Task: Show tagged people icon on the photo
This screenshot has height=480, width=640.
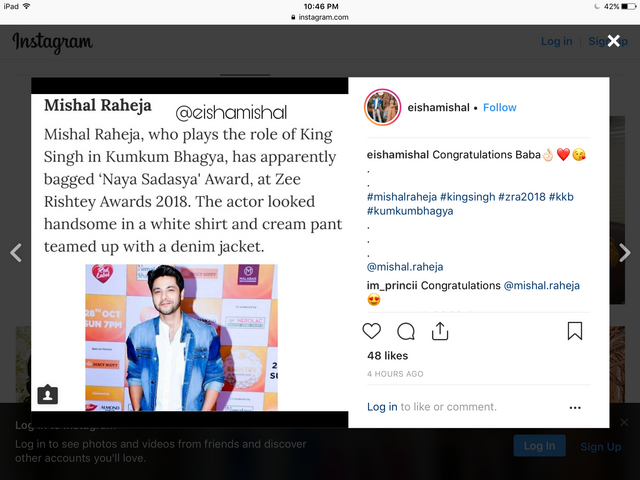Action: pos(48,394)
